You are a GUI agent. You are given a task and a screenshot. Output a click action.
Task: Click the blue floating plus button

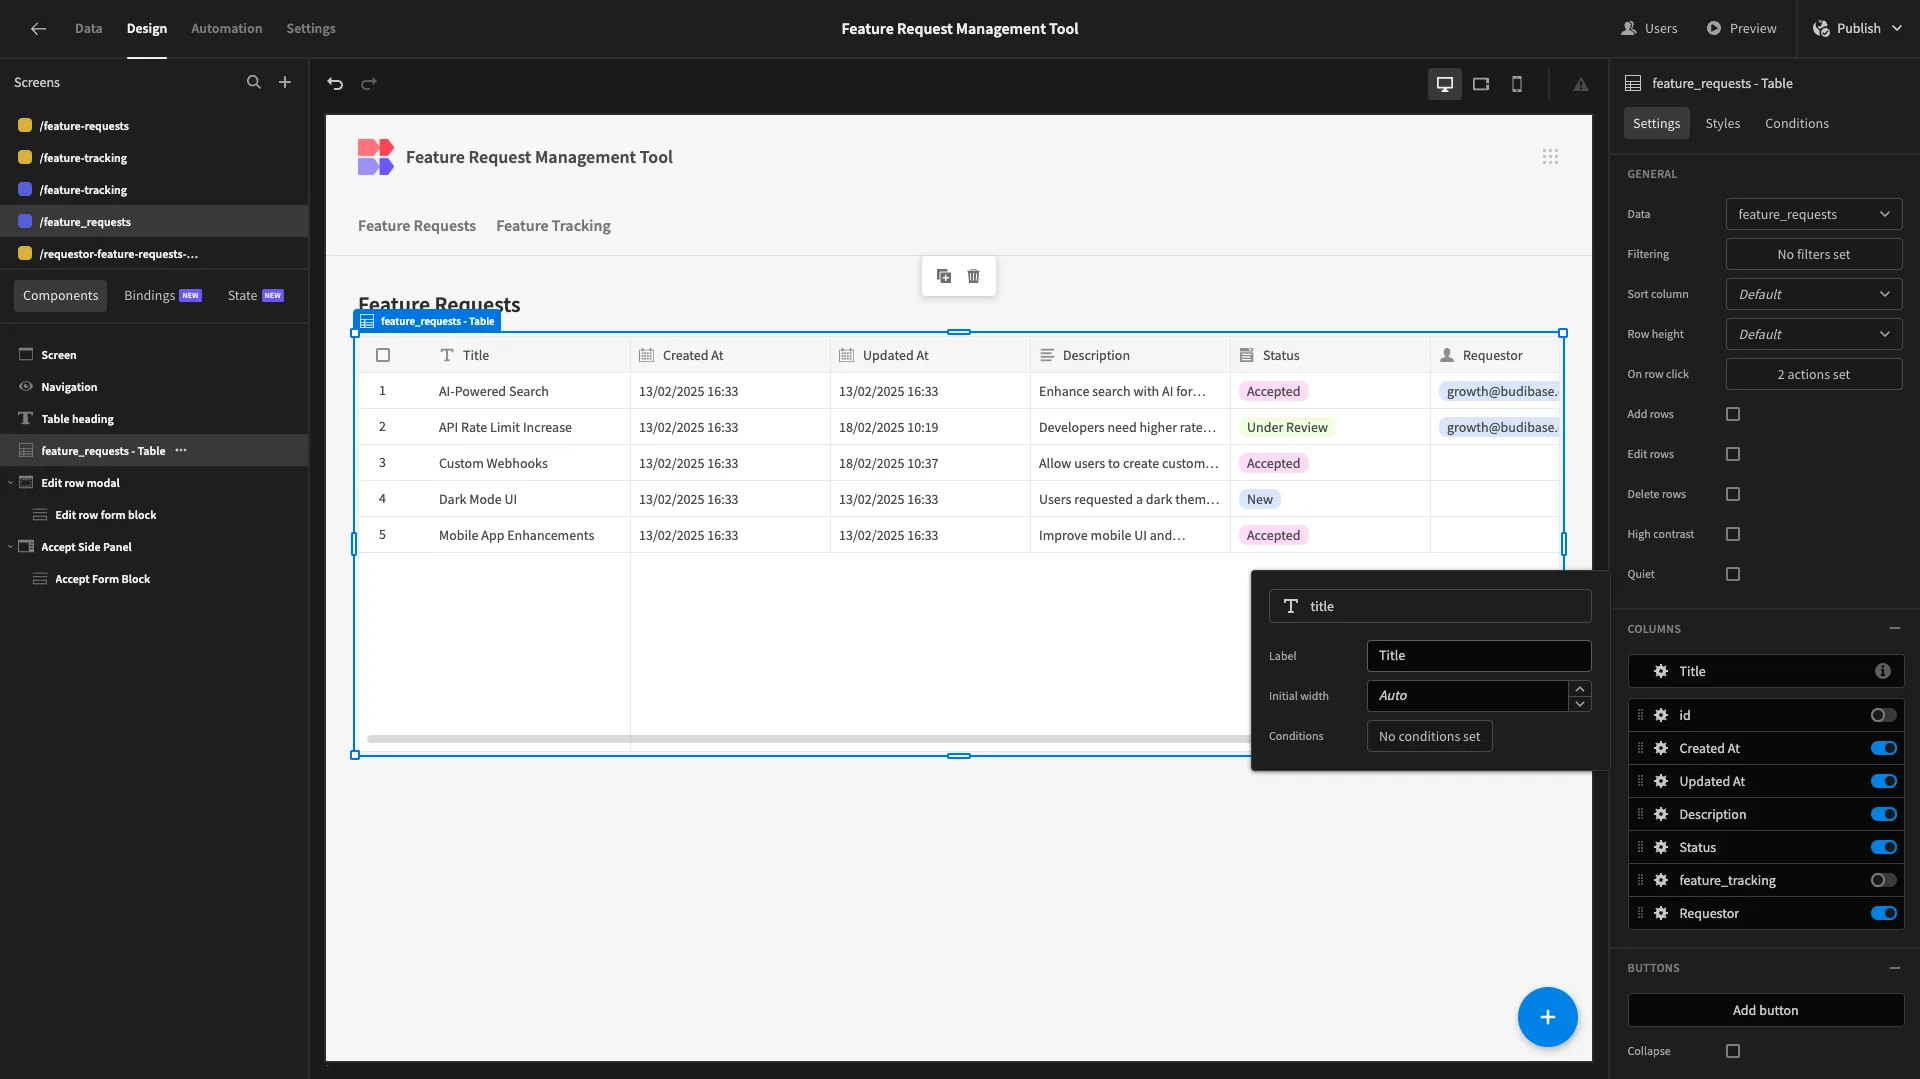point(1547,1017)
